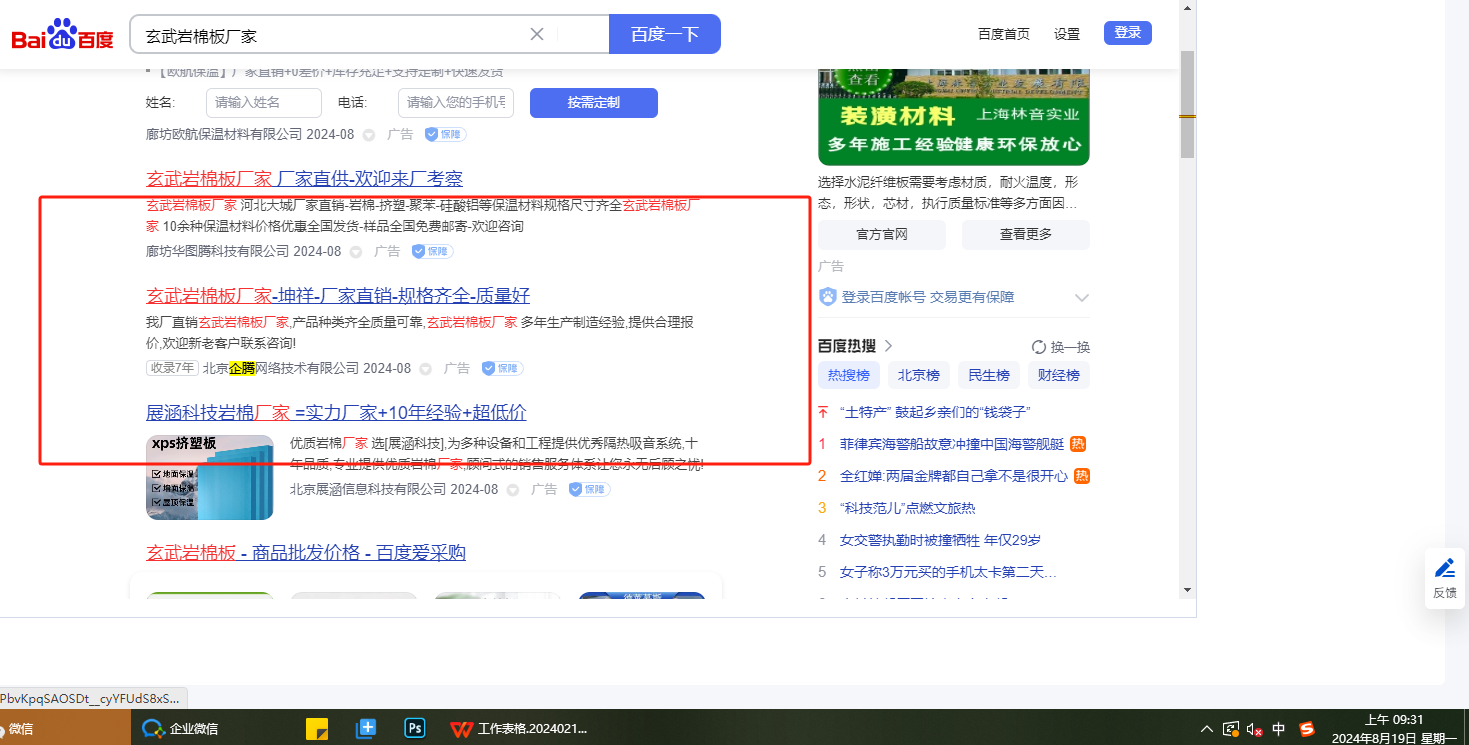The height and width of the screenshot is (745, 1469).
Task: Click the 保障 badge for 廊坊欧航保温材料
Action: click(x=445, y=134)
